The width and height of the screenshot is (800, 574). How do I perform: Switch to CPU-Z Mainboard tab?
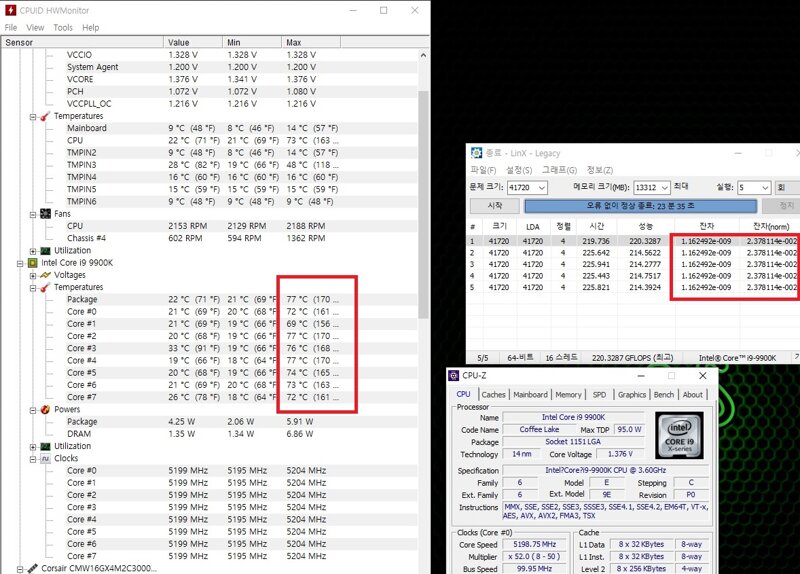[x=530, y=394]
